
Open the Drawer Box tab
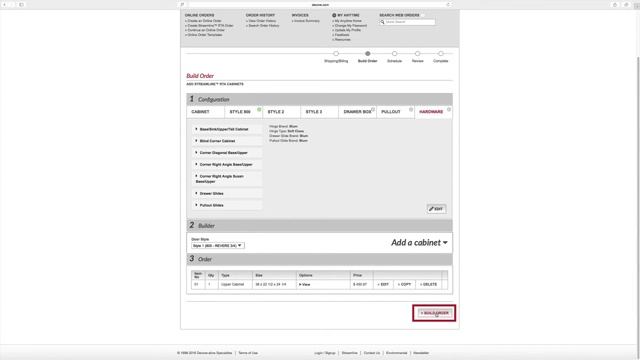tap(357, 112)
